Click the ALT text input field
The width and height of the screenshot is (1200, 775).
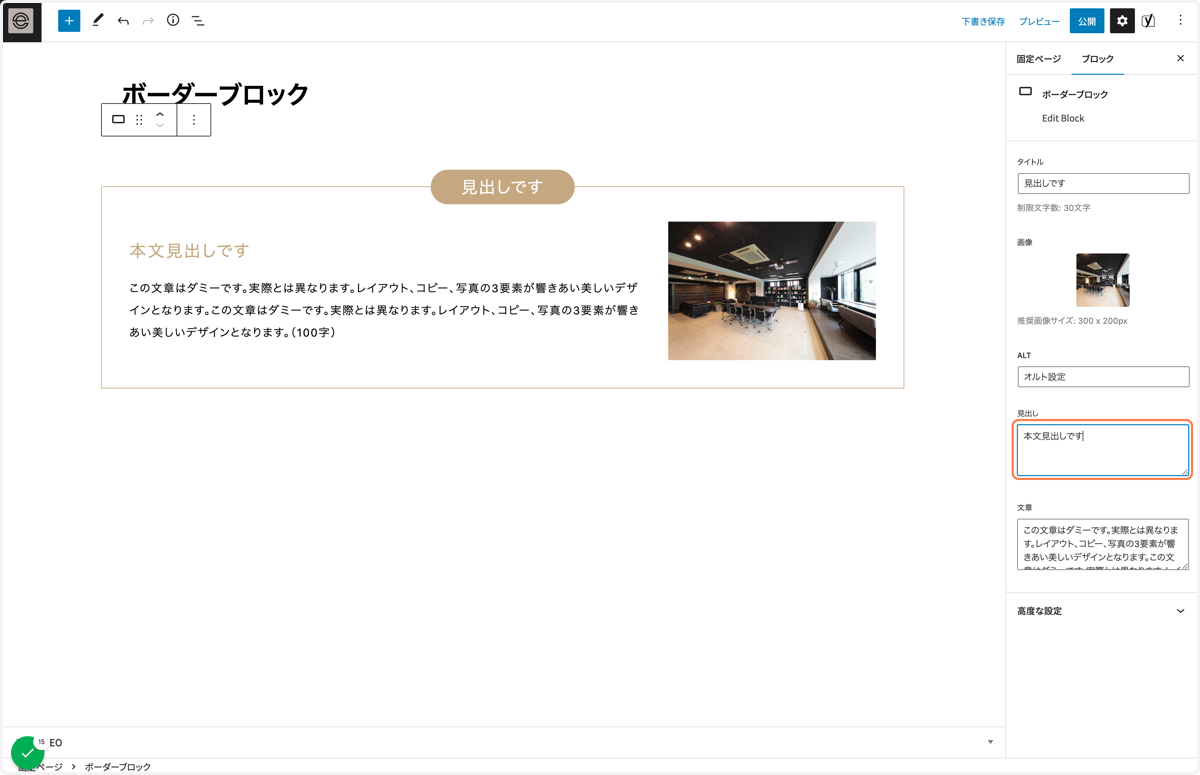pos(1103,377)
